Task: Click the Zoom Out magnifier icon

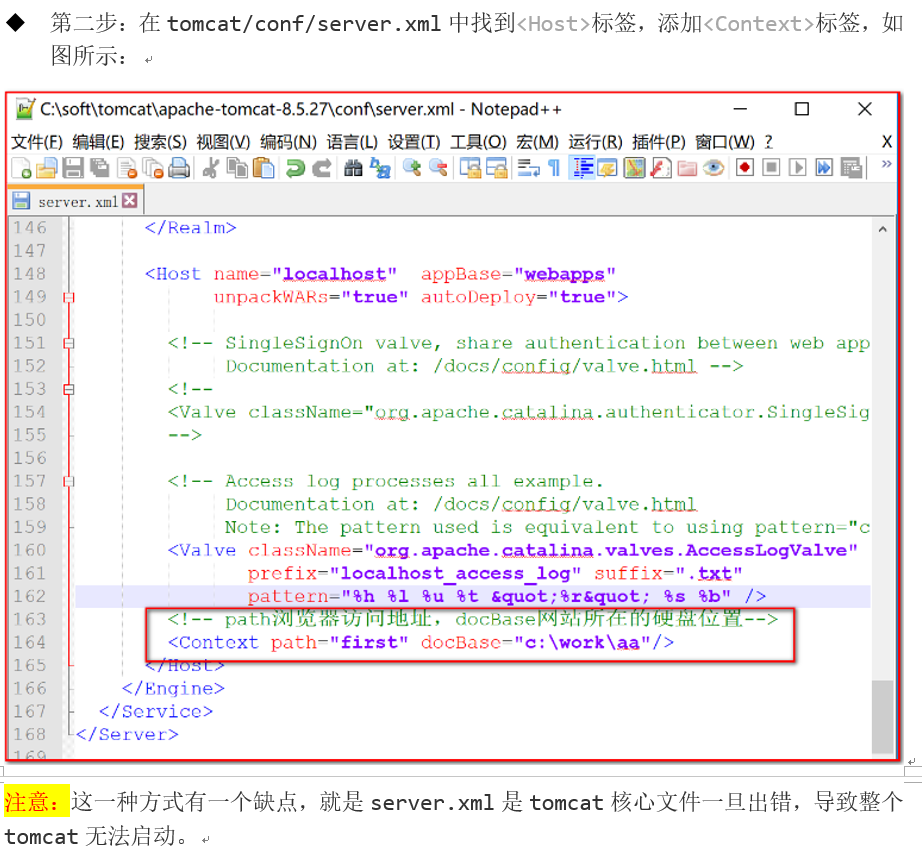Action: 438,168
